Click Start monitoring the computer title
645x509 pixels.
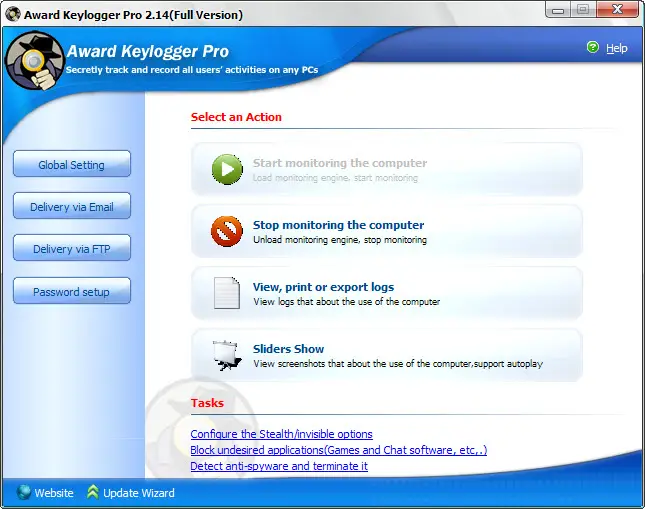pyautogui.click(x=340, y=163)
